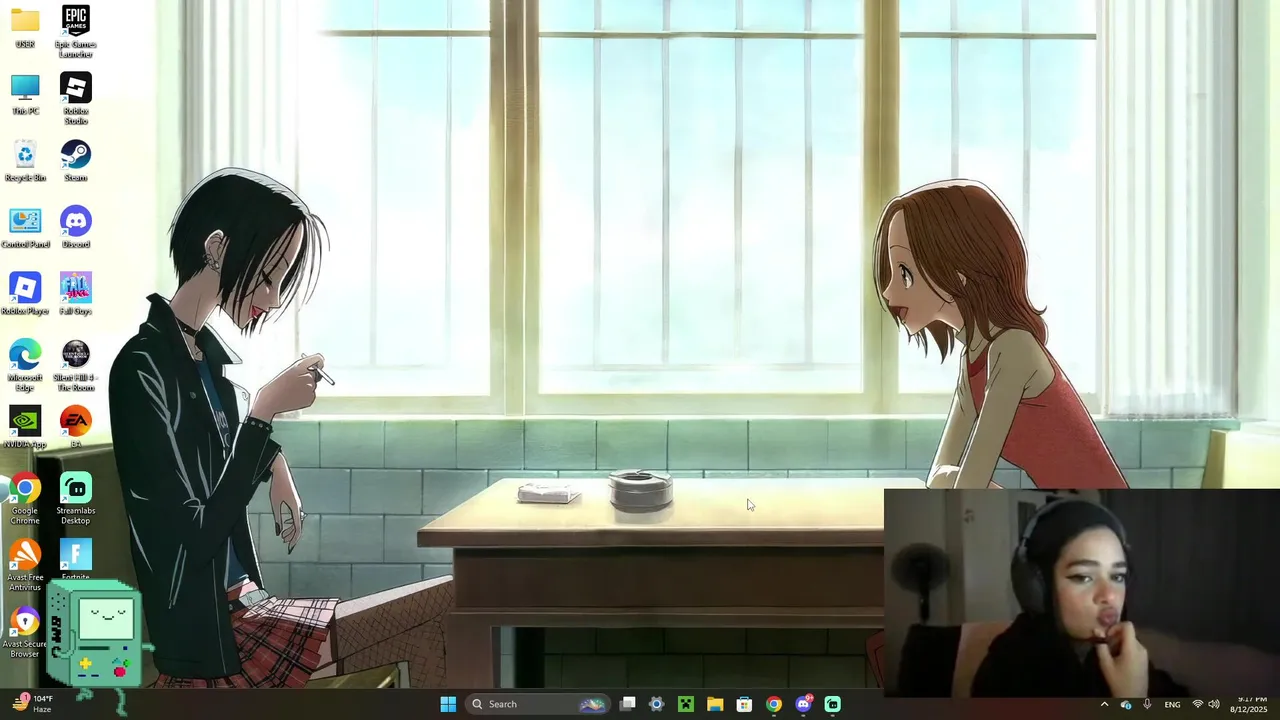Screen dimensions: 1280x720
Task: Launch Steam from the desktop
Action: click(76, 160)
